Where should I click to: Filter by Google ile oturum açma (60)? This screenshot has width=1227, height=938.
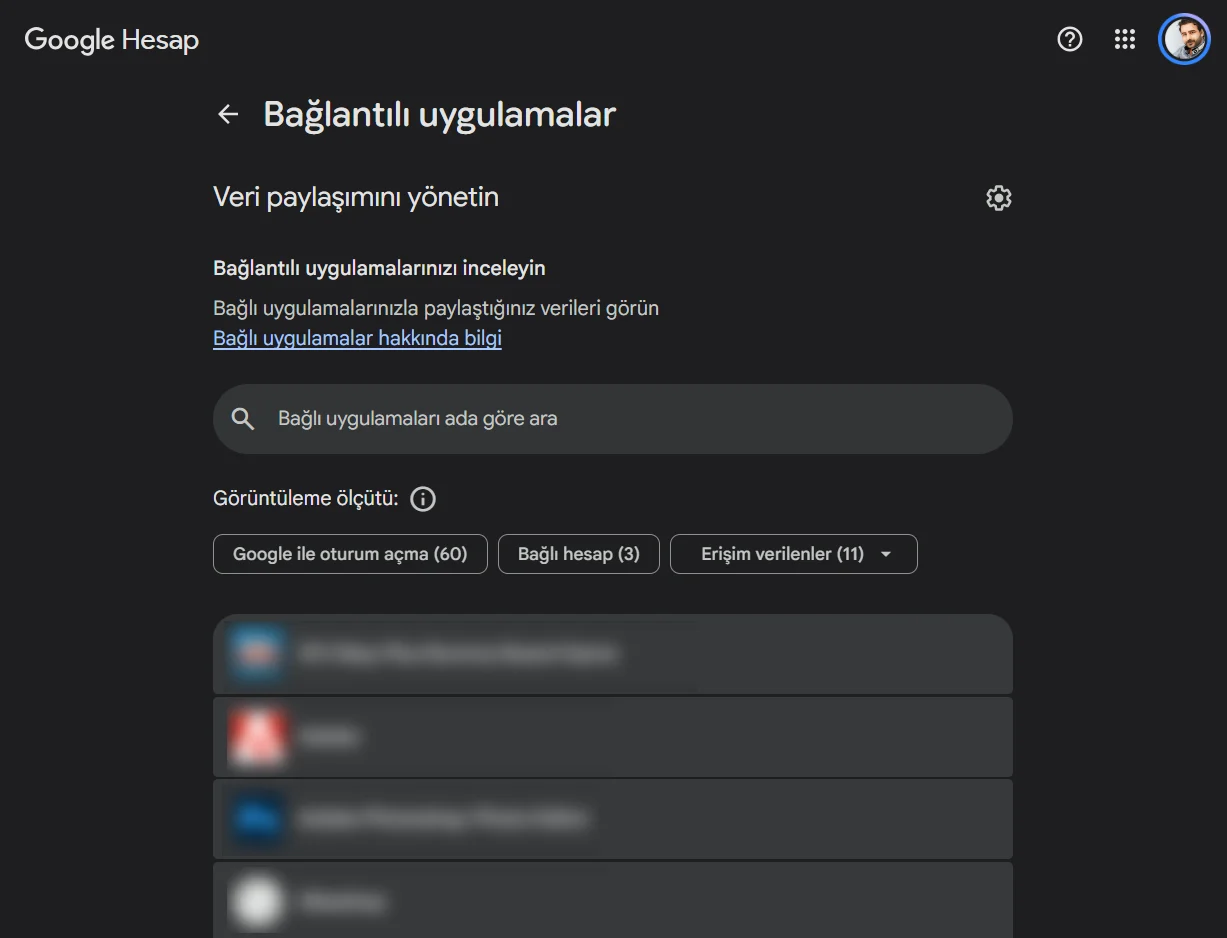[350, 554]
